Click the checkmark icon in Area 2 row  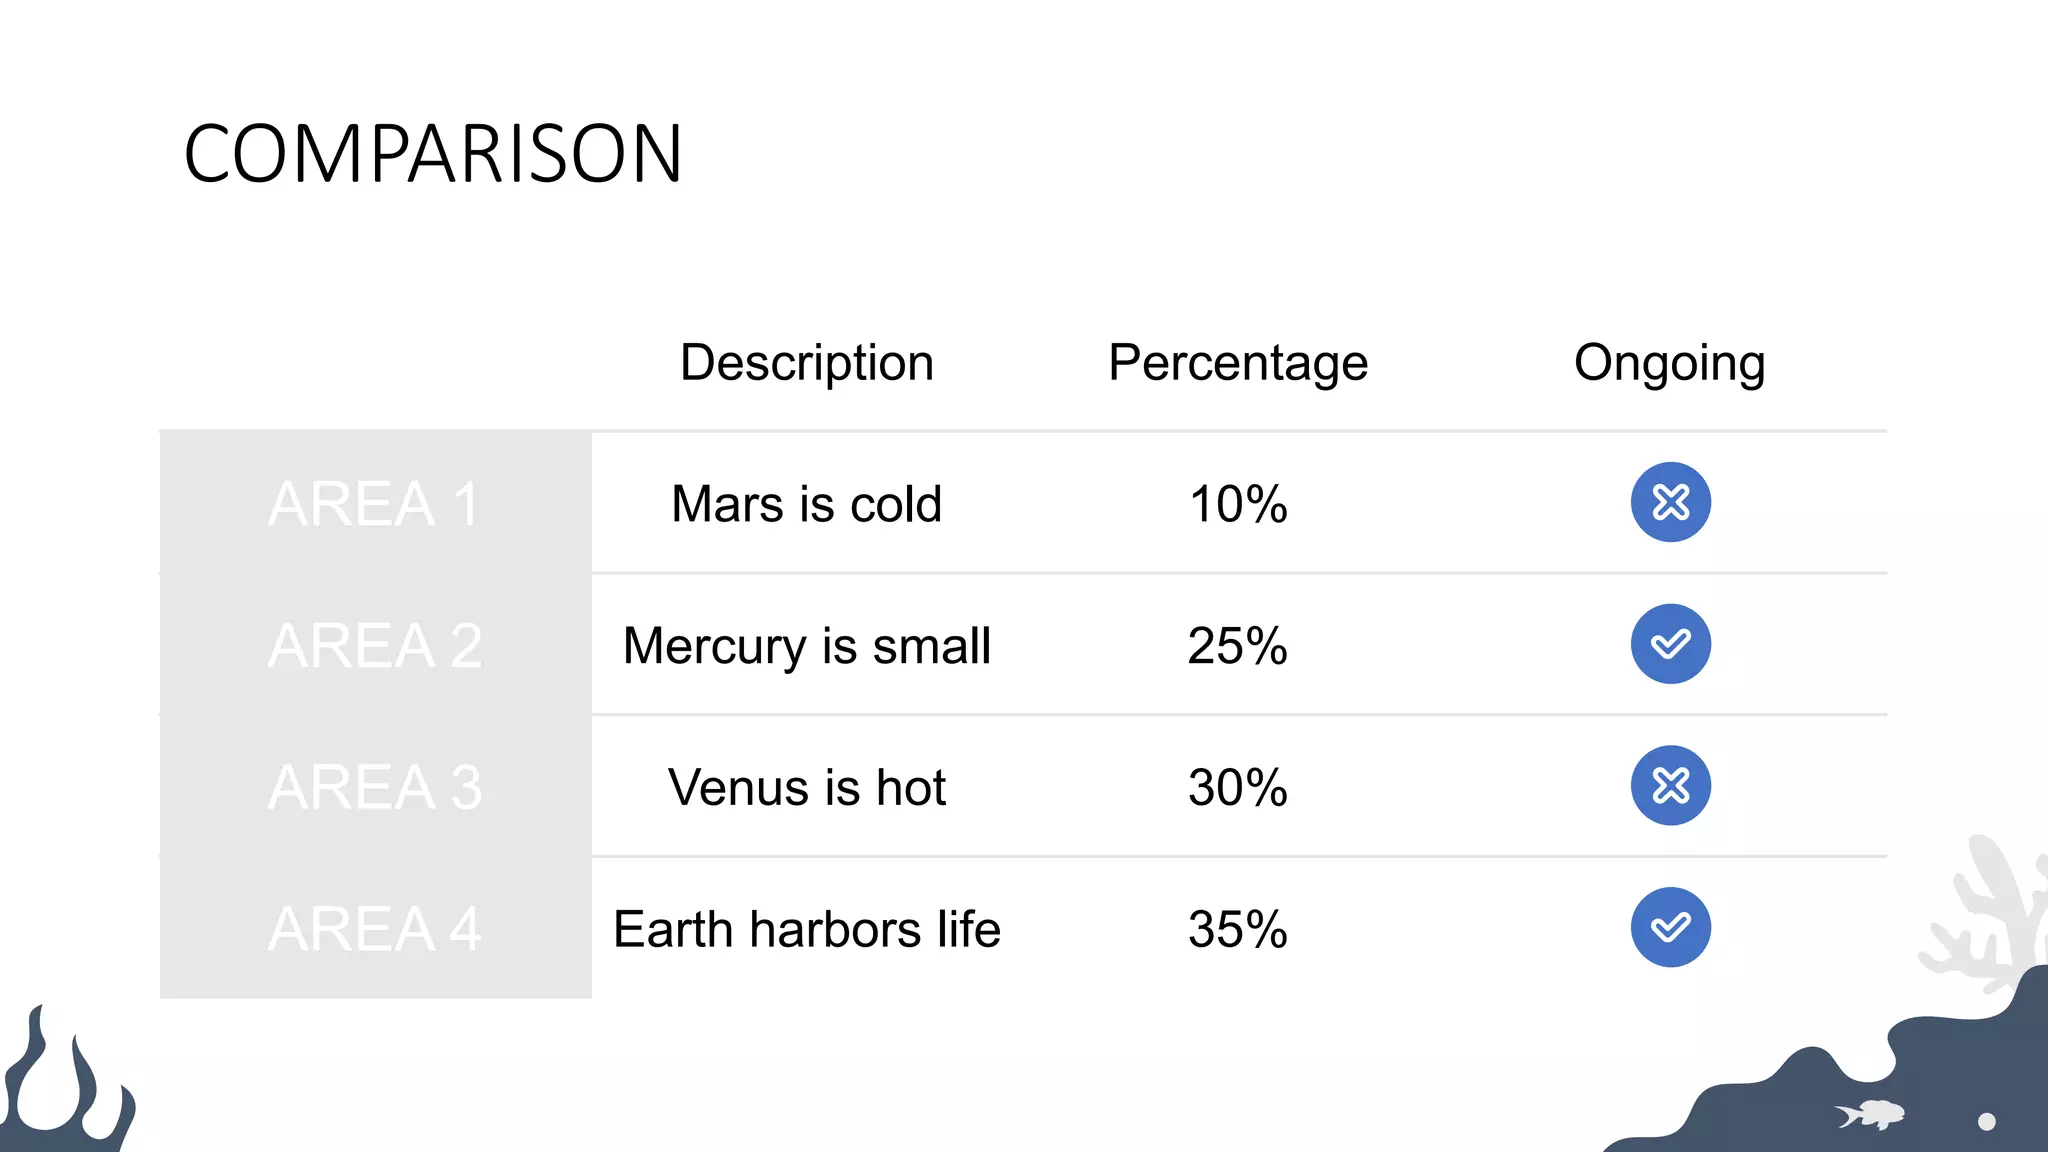(1670, 644)
